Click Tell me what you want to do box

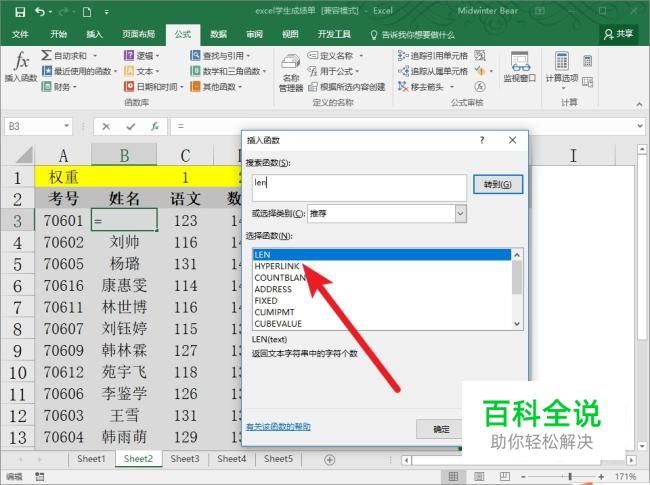pos(414,35)
